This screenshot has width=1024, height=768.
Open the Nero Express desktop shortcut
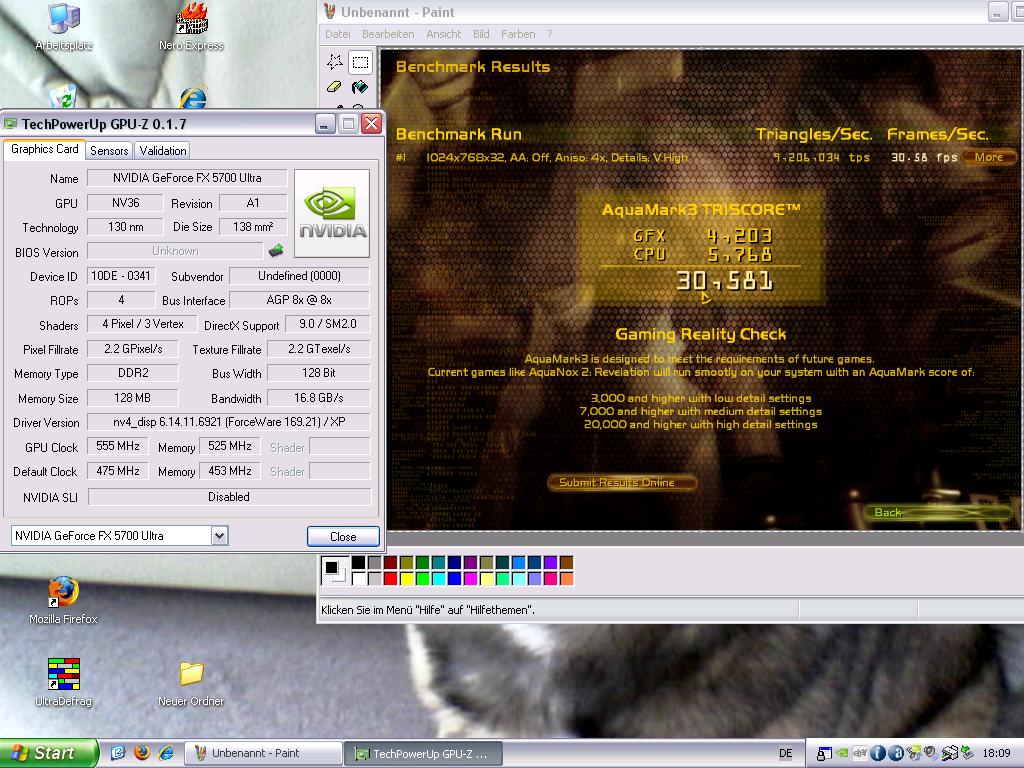(x=191, y=27)
